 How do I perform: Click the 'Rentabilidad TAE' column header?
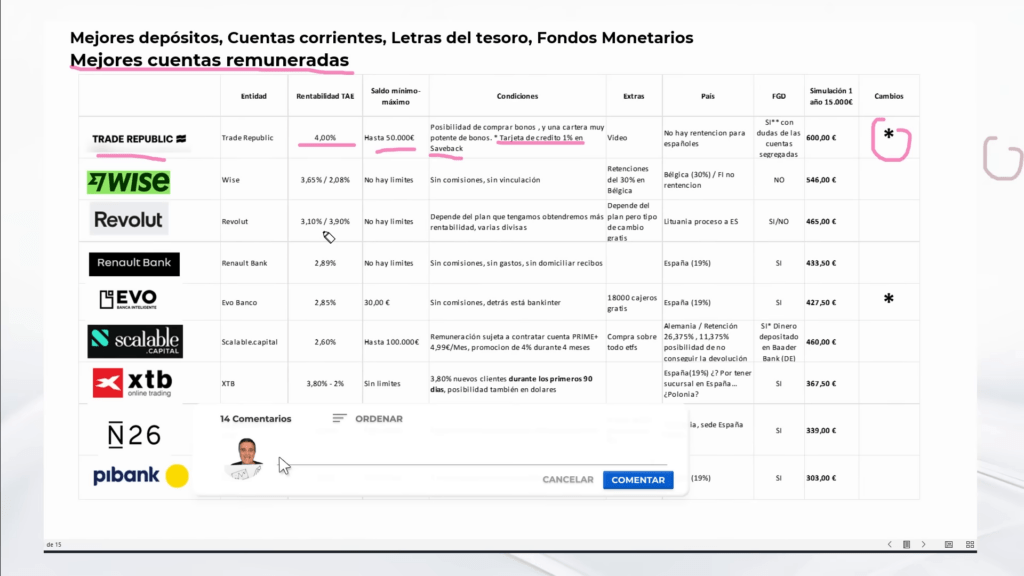pos(325,96)
